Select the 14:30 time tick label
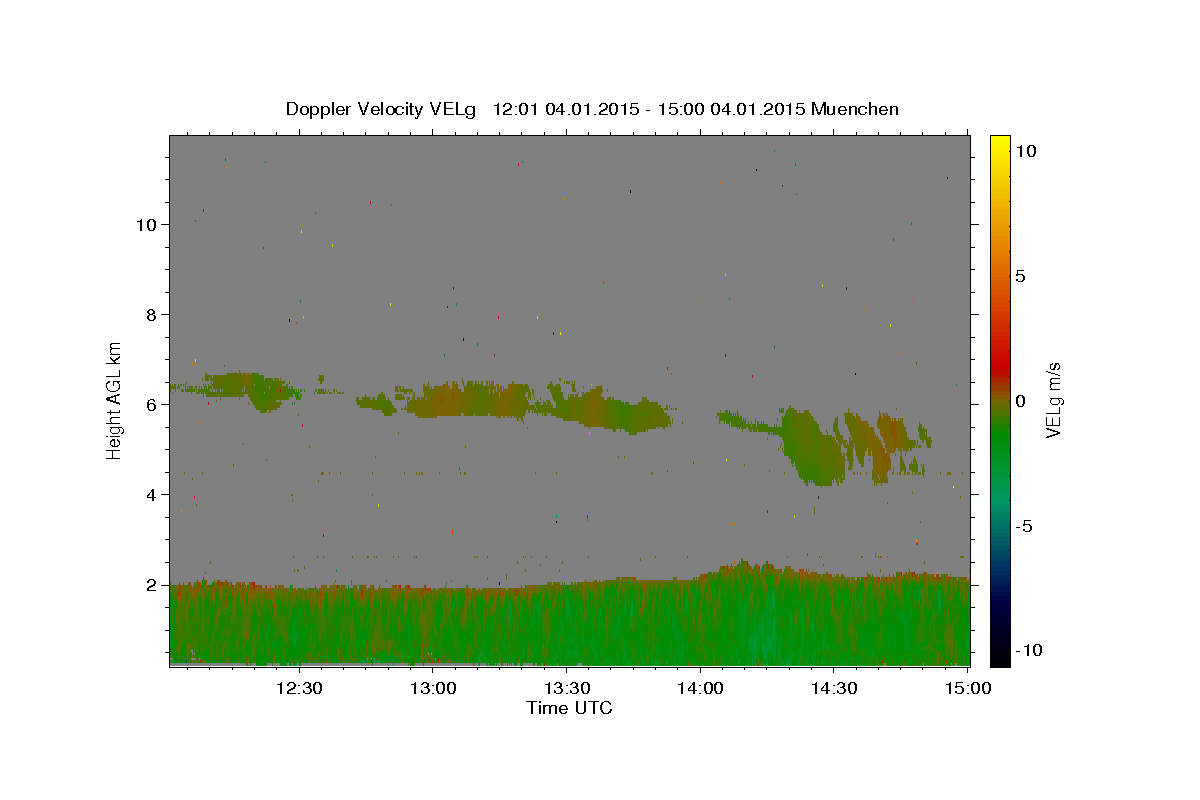The height and width of the screenshot is (800, 1200). [834, 688]
